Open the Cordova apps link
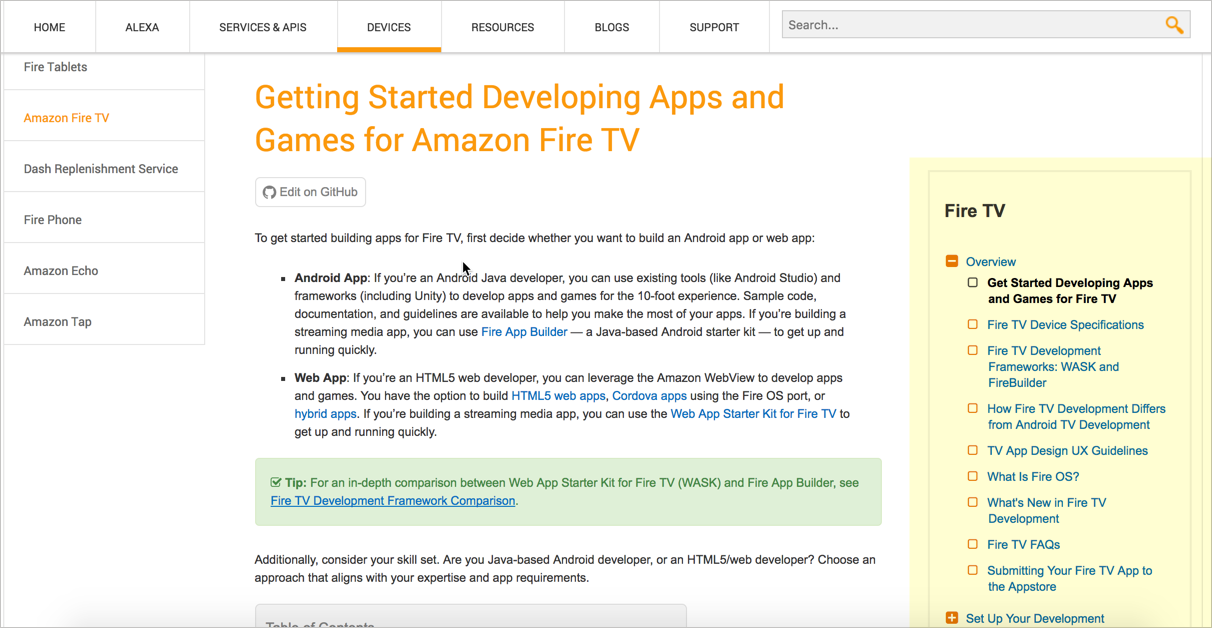 pyautogui.click(x=649, y=396)
